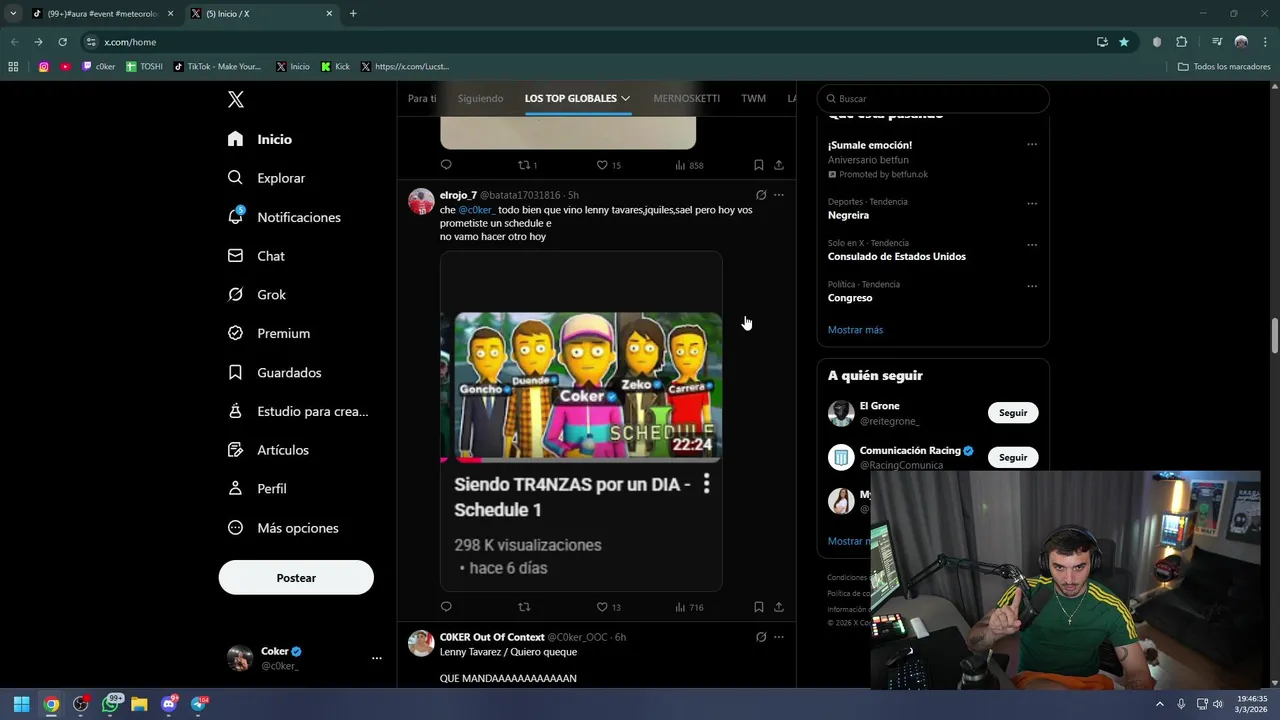This screenshot has height=720, width=1280.
Task: Open Explorar from the sidebar
Action: point(266,178)
